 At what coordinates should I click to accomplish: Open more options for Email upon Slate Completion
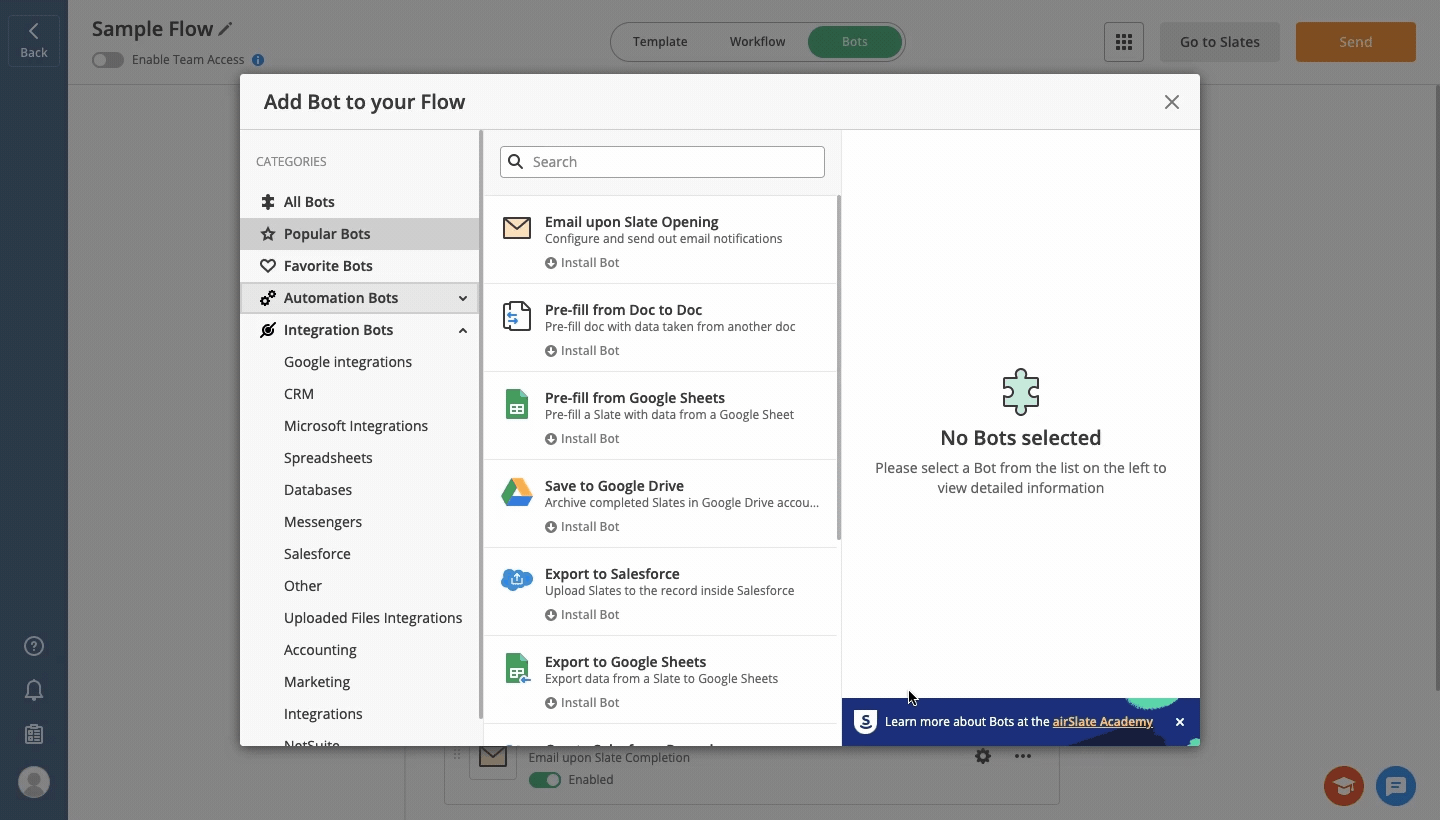[x=1022, y=757]
